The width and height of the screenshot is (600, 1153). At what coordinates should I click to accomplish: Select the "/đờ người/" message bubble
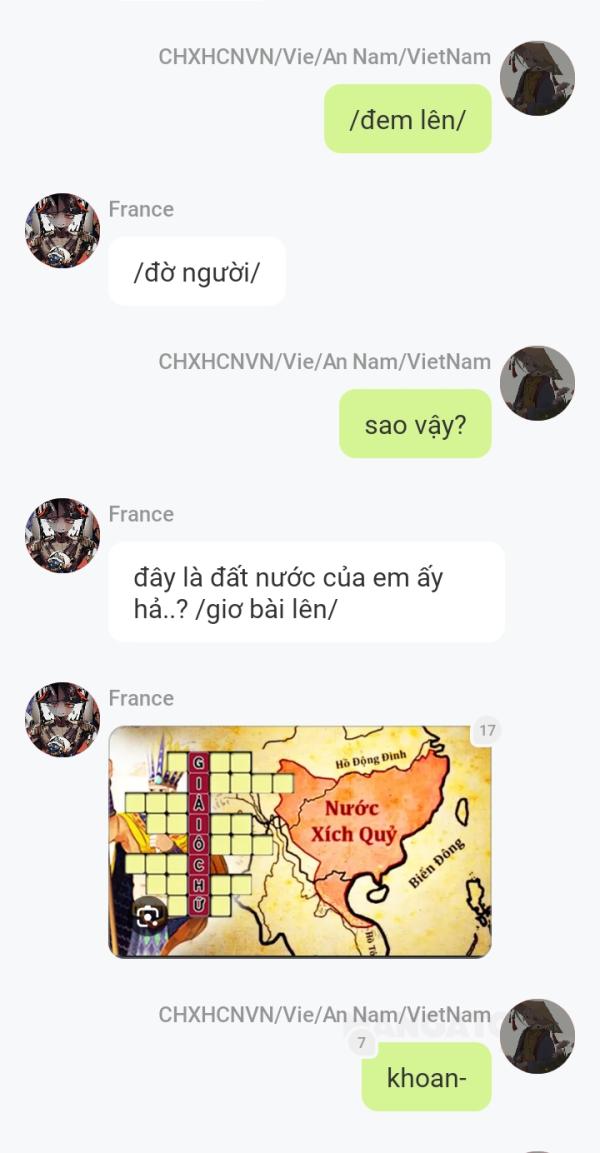click(197, 271)
